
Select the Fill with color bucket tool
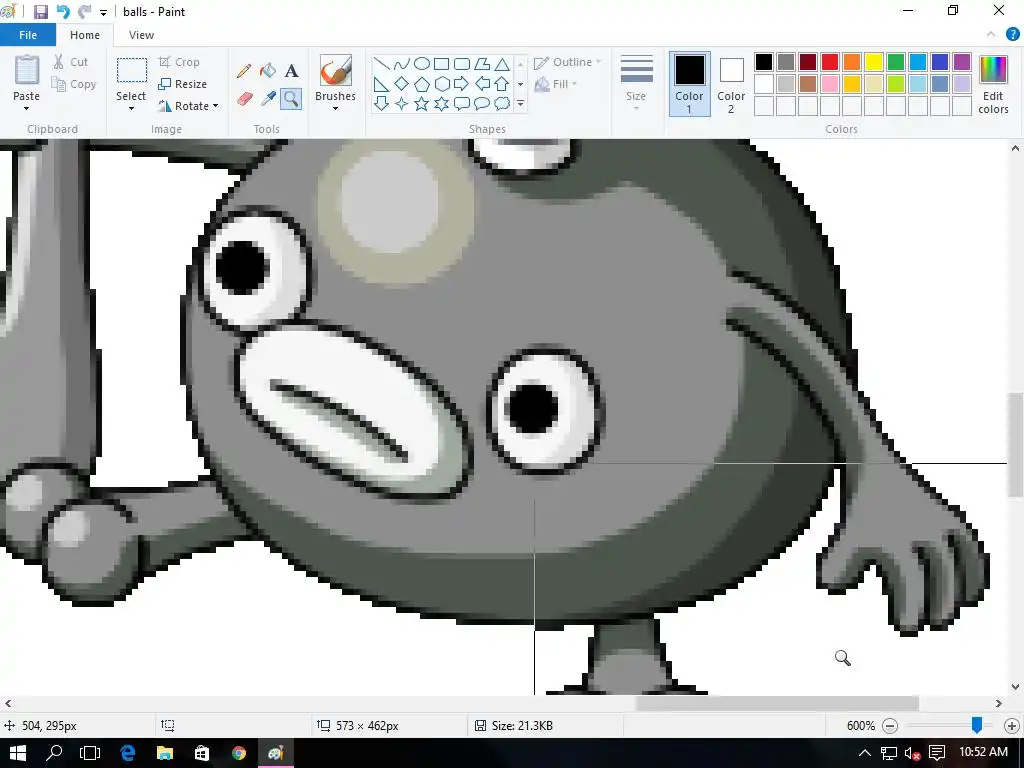pos(268,71)
